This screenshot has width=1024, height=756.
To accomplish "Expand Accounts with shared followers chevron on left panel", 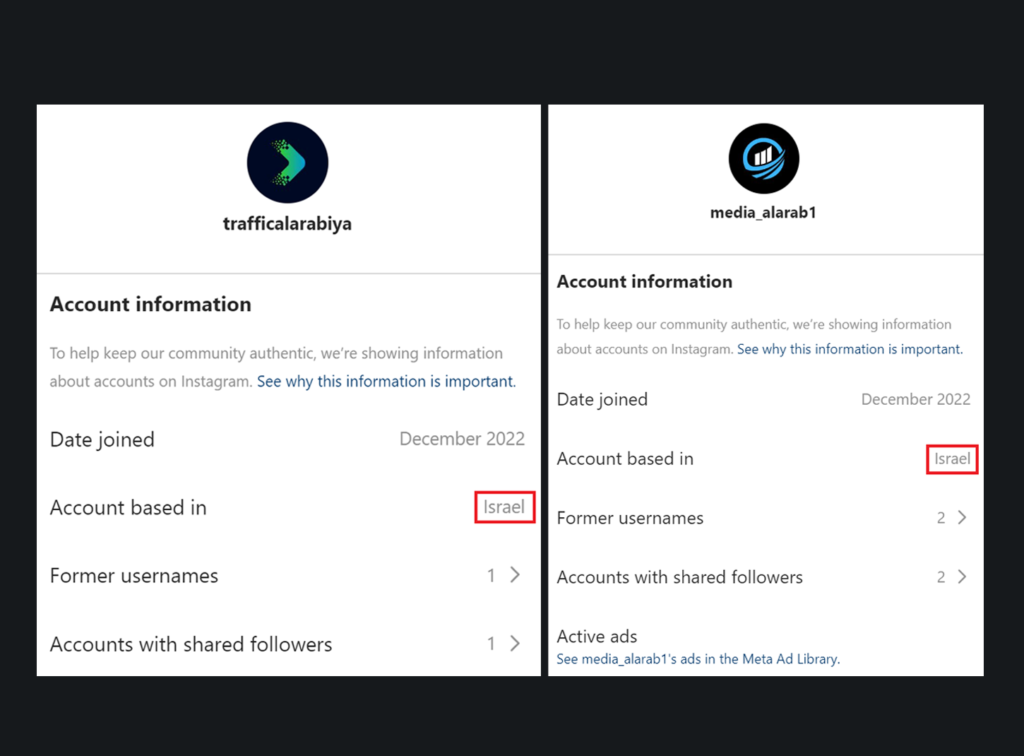I will coord(515,643).
